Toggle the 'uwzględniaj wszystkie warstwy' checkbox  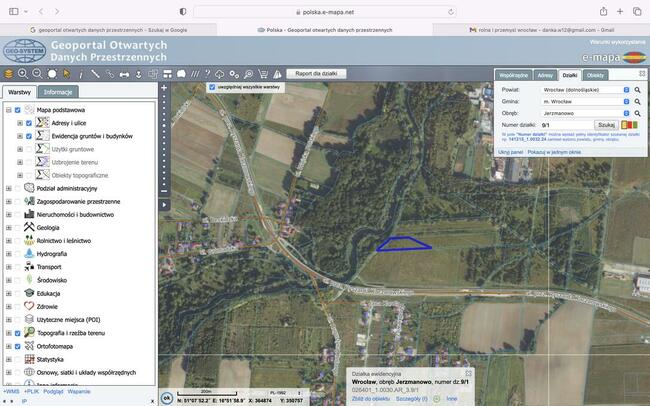coord(212,87)
